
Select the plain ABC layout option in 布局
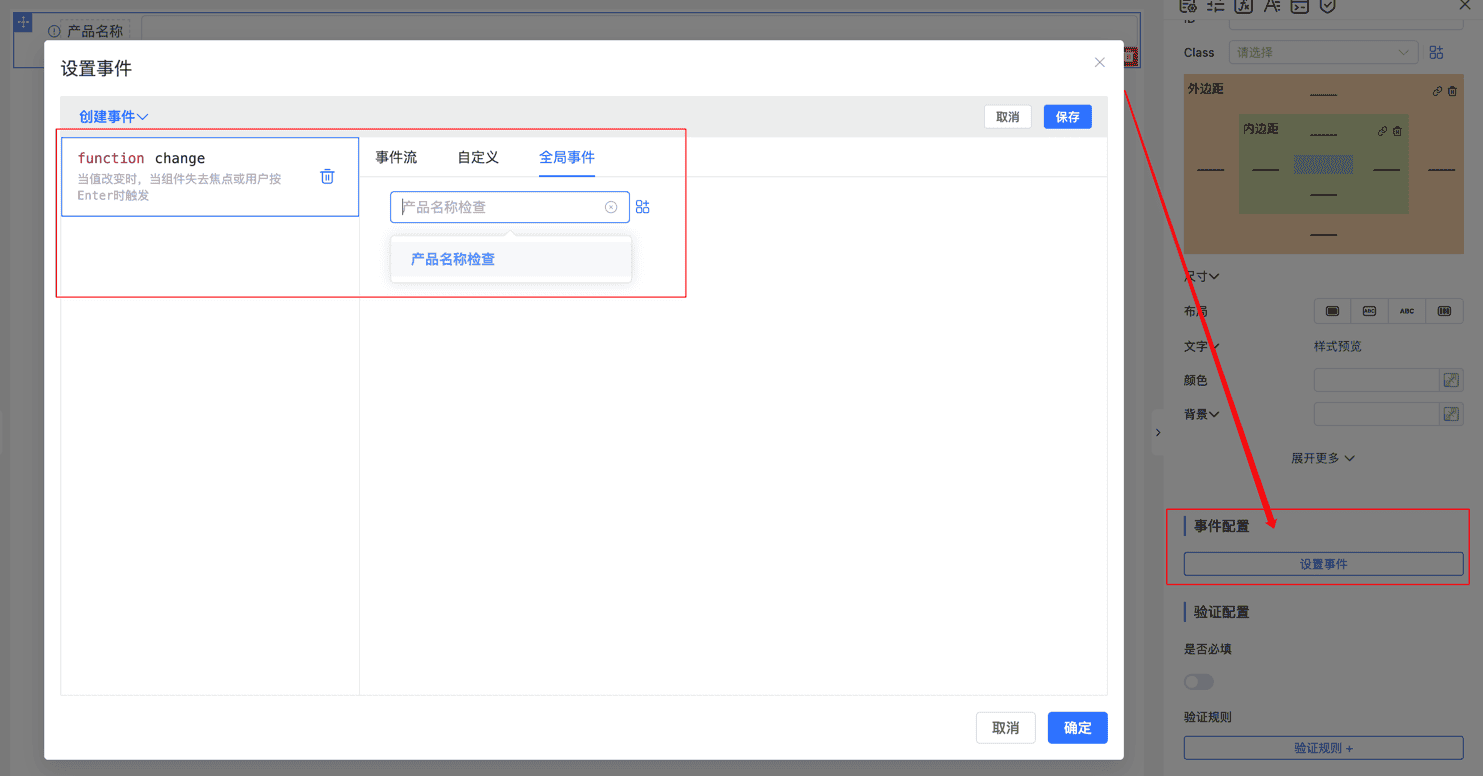pos(1406,311)
